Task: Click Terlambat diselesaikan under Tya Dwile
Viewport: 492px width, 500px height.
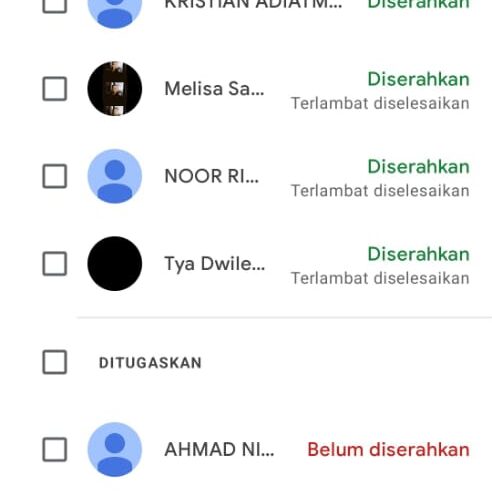Action: tap(380, 278)
